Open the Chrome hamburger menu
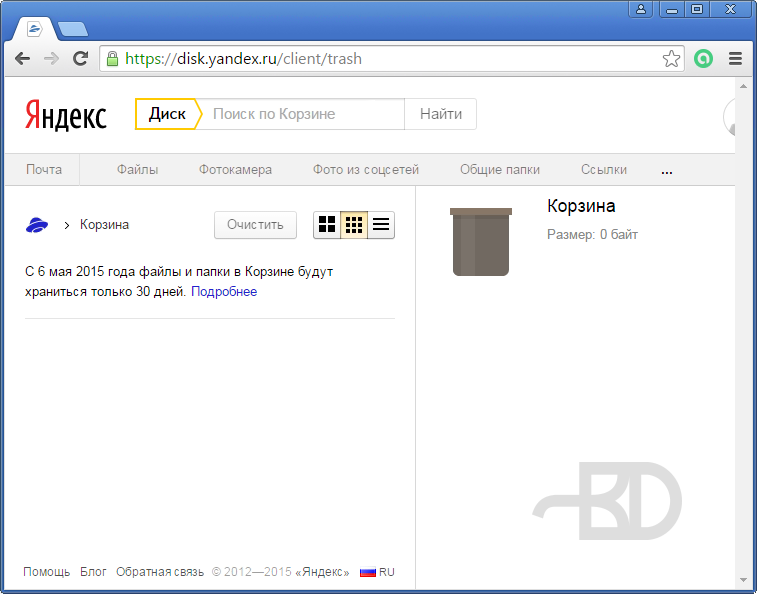 pos(735,58)
